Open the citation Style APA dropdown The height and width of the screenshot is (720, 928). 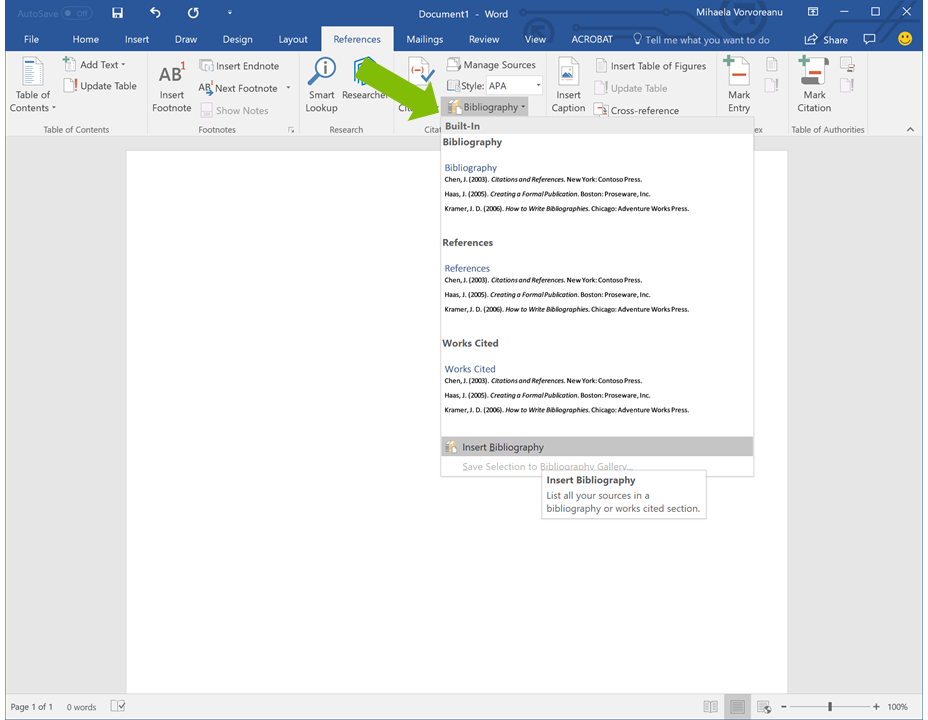(537, 85)
